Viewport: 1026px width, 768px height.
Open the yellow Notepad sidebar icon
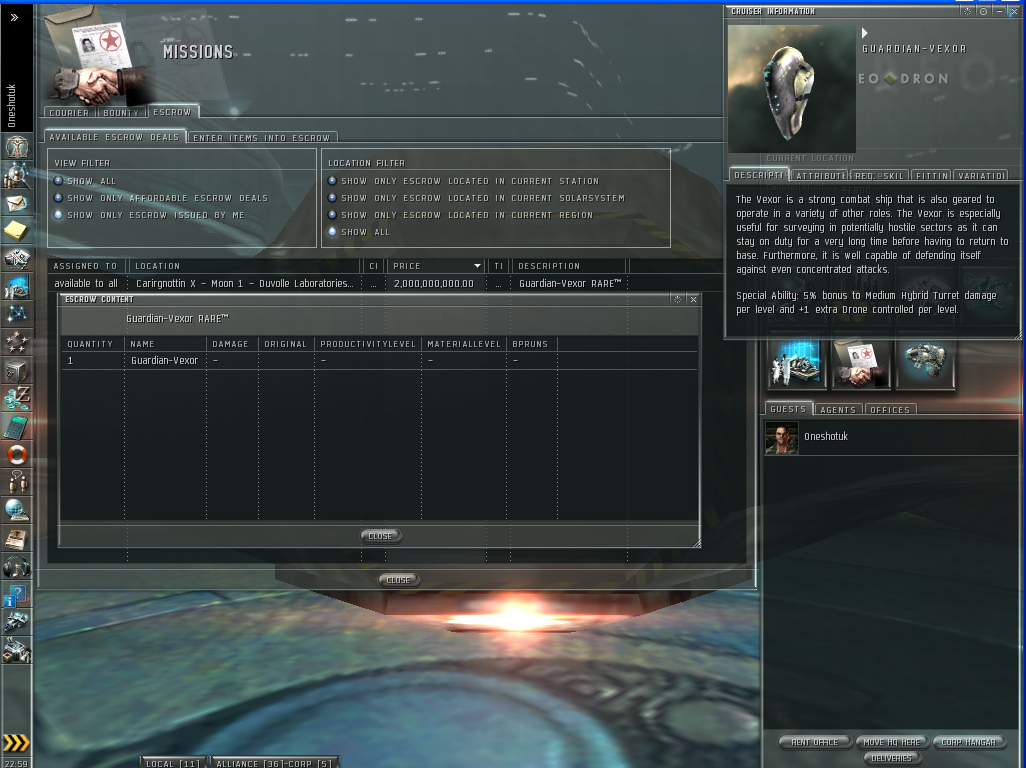coord(16,230)
